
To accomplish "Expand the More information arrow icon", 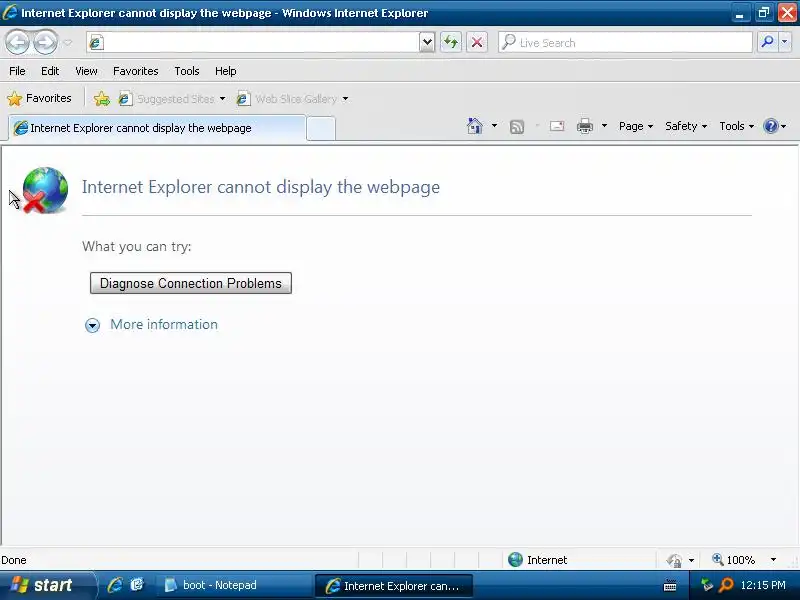I will 92,325.
